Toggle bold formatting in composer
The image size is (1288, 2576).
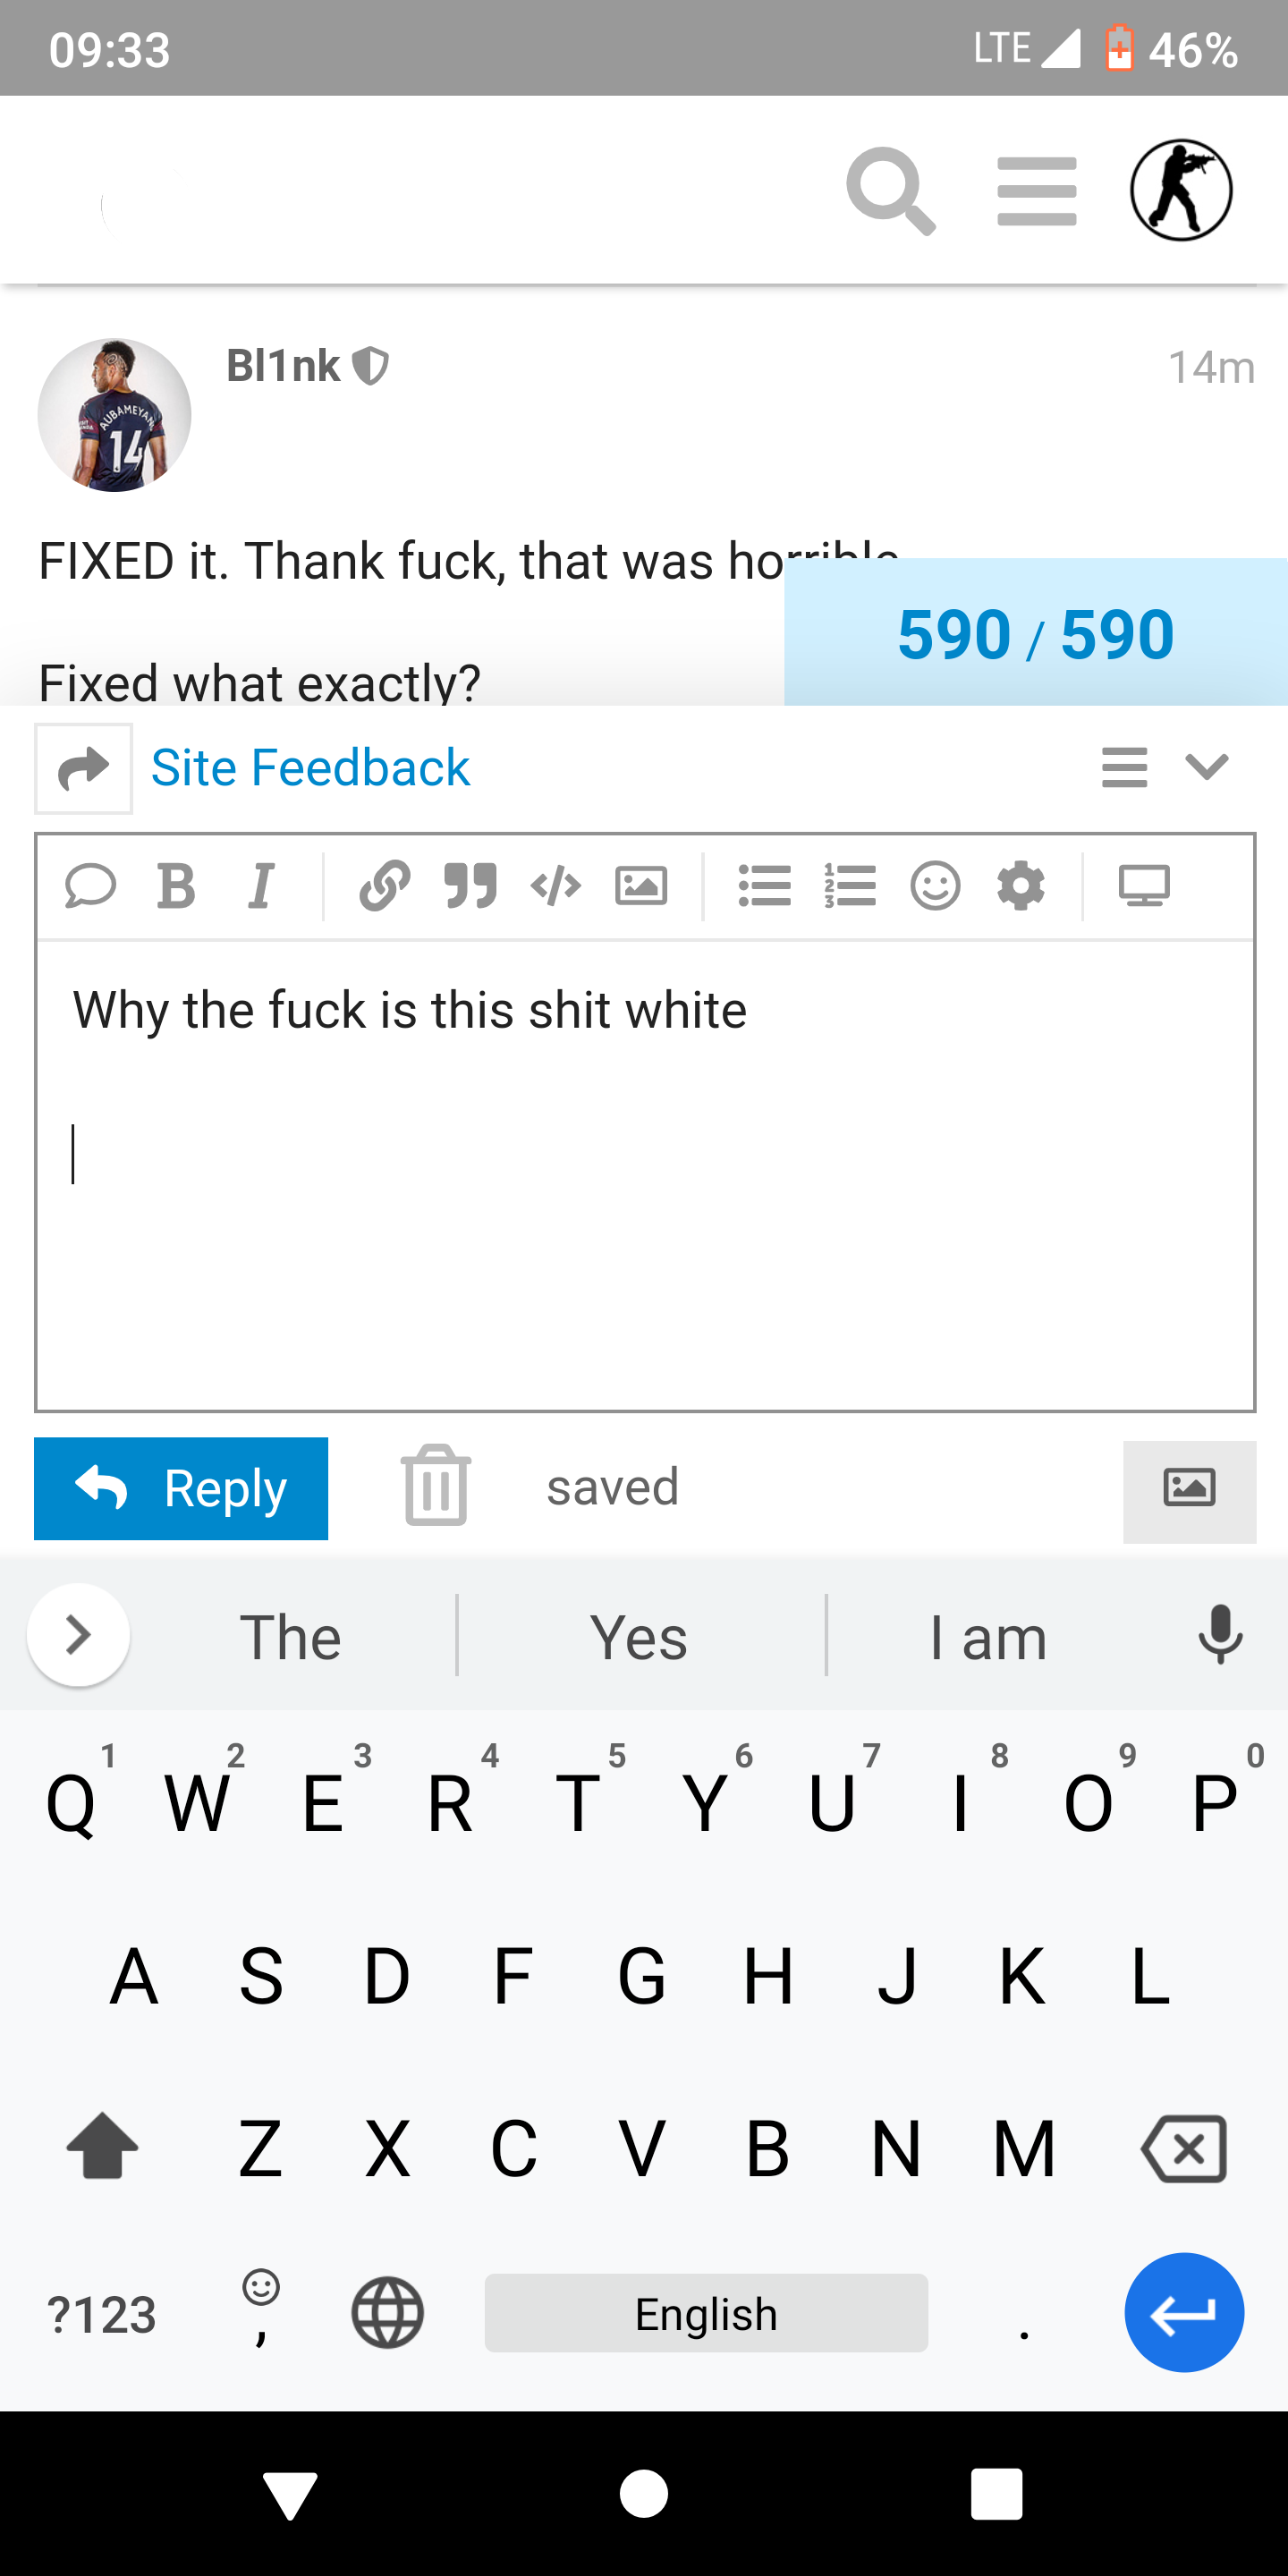pos(176,886)
